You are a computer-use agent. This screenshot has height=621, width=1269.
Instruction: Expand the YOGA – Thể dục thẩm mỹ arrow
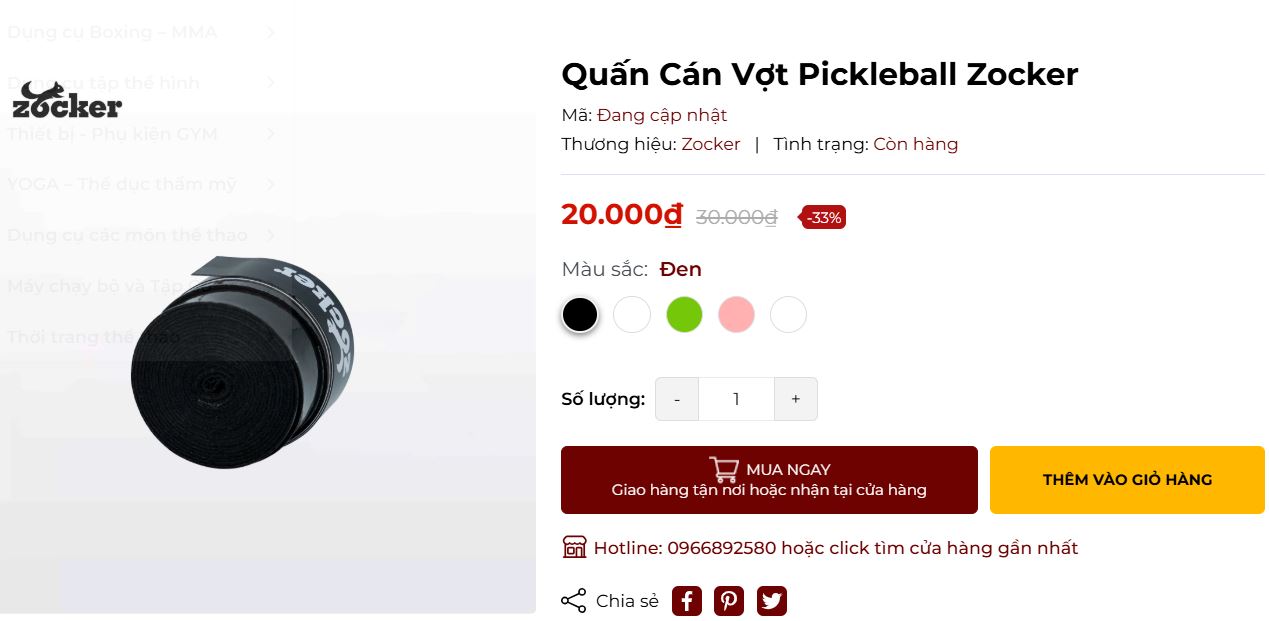click(271, 184)
